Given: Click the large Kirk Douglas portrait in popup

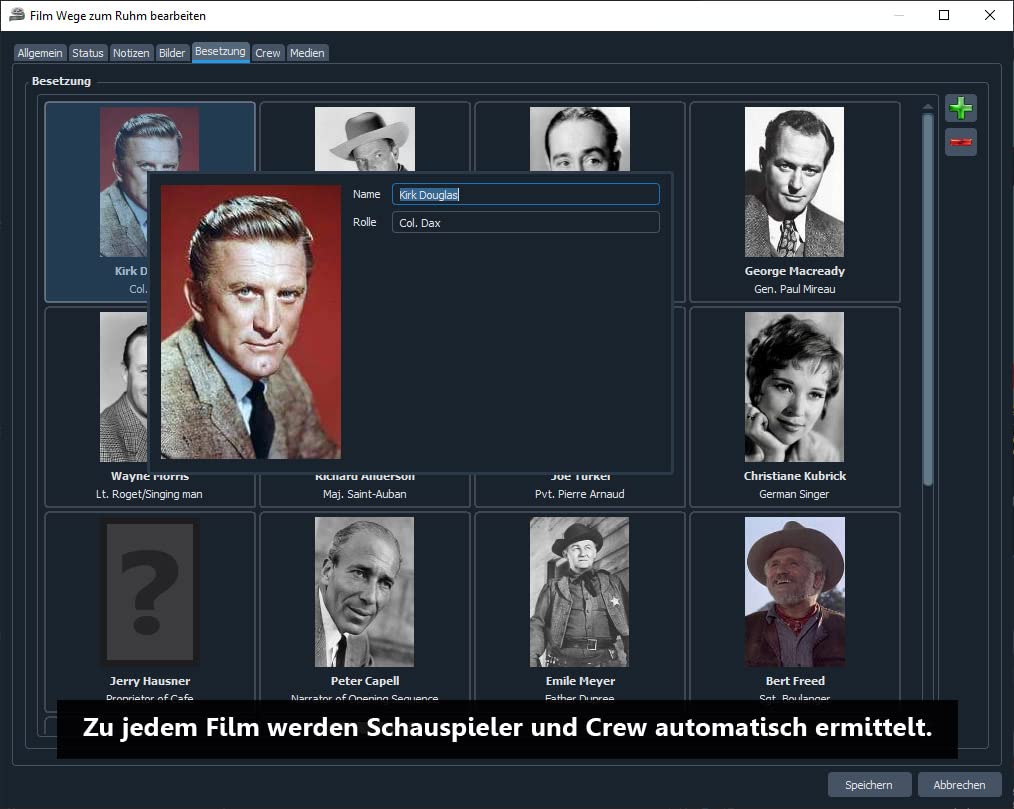Looking at the screenshot, I should pyautogui.click(x=251, y=322).
